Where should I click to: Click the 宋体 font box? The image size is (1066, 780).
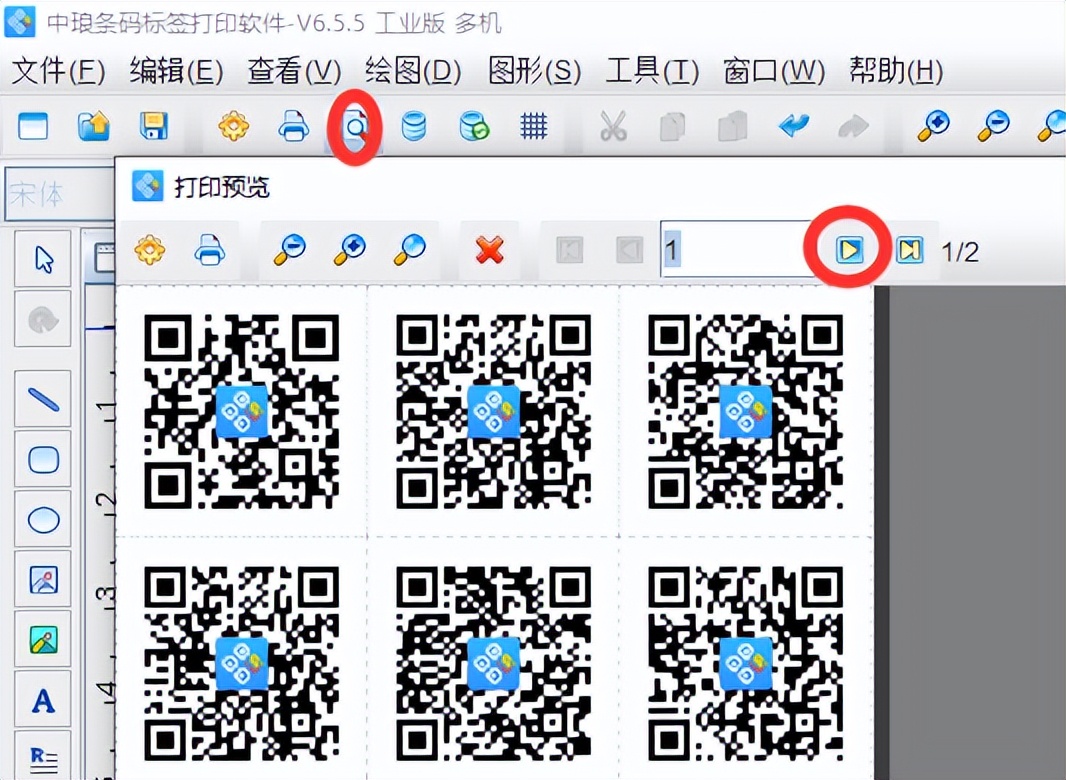point(59,194)
